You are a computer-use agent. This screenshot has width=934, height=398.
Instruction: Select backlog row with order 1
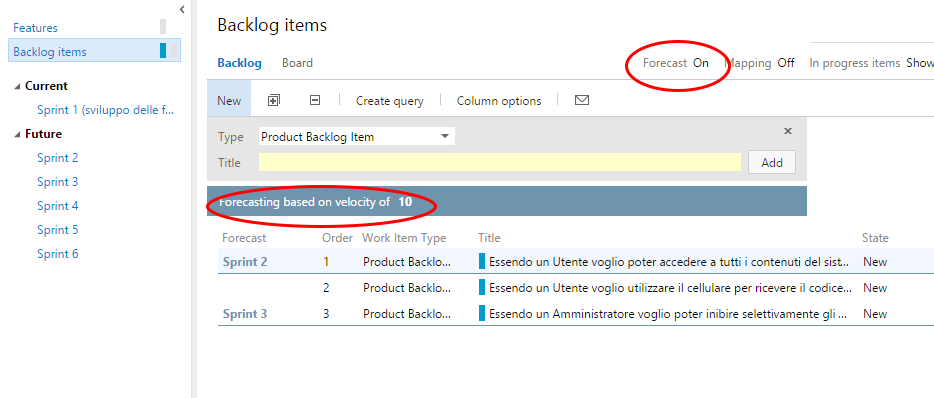[576, 262]
